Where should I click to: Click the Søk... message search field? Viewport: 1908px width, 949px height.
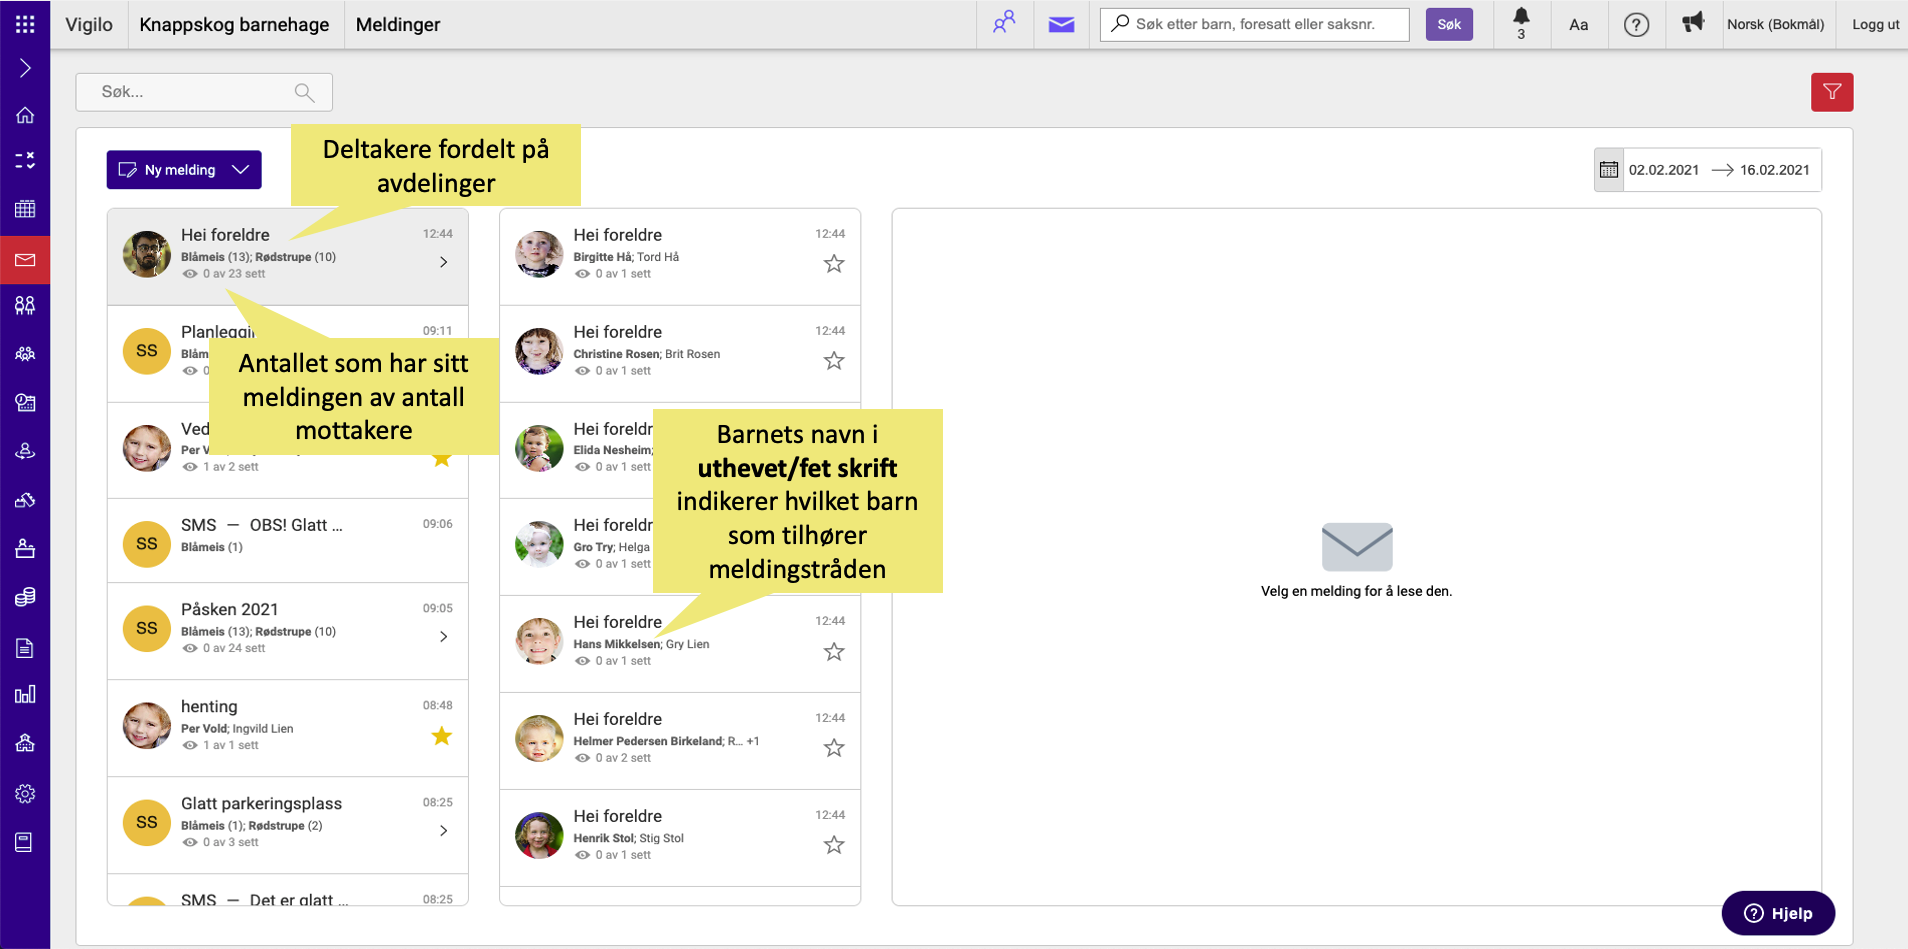click(x=190, y=92)
